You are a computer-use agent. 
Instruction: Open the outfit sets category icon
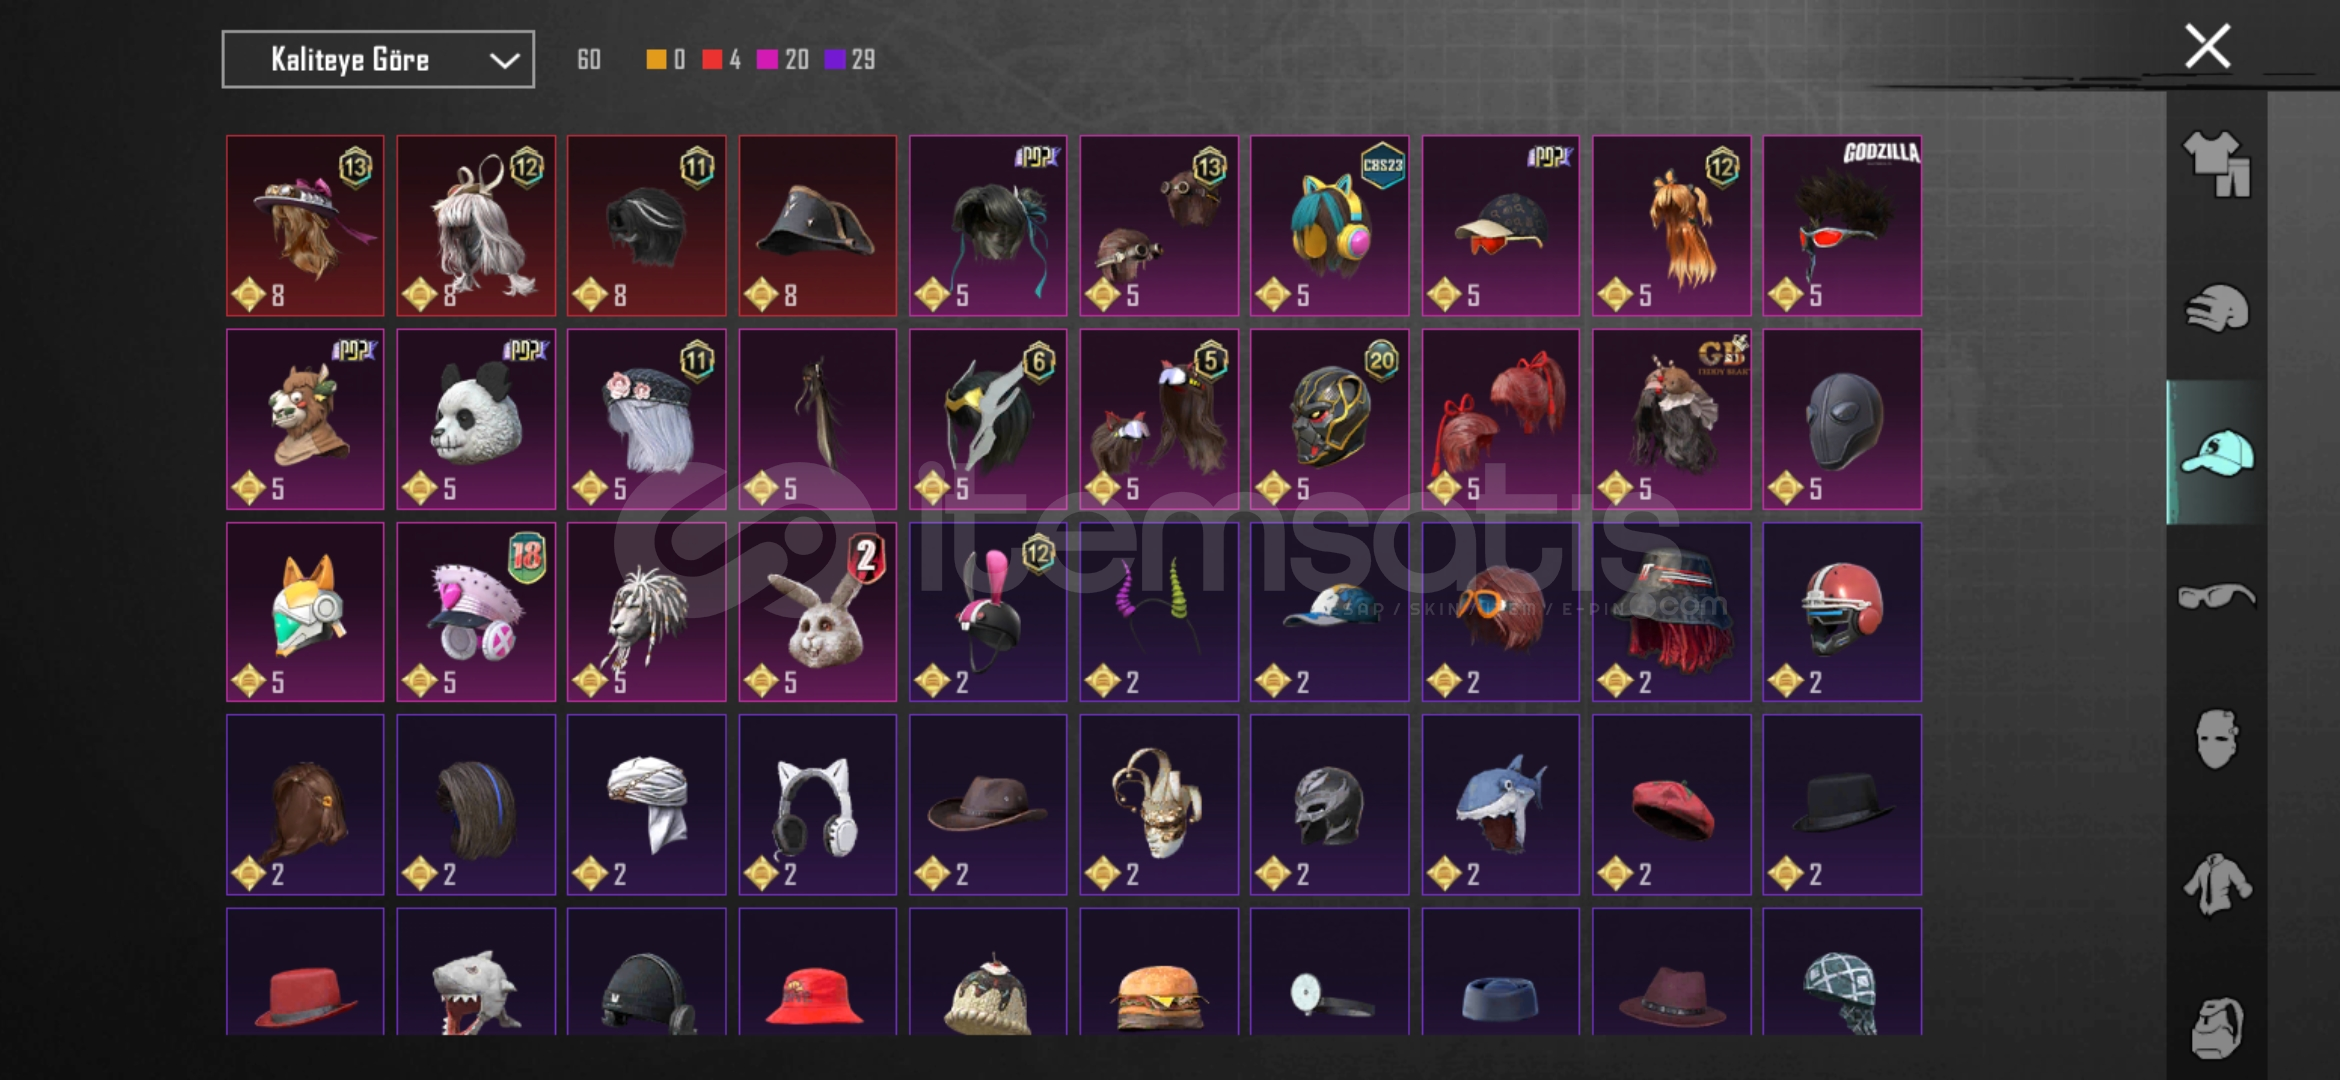pos(2216,163)
